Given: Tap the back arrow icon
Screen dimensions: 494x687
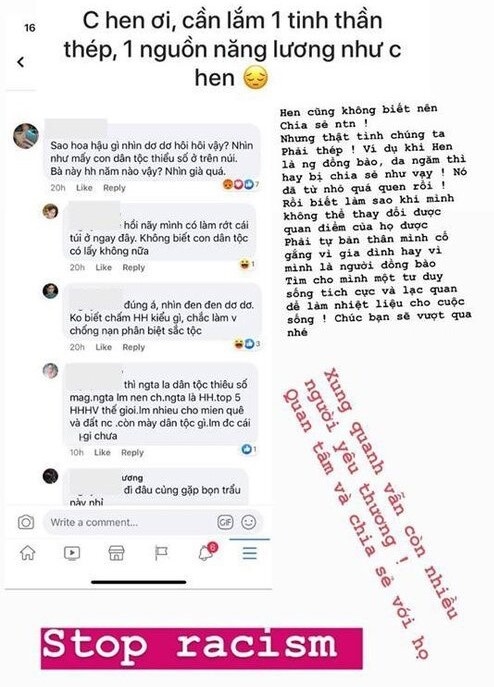Looking at the screenshot, I should (21, 62).
